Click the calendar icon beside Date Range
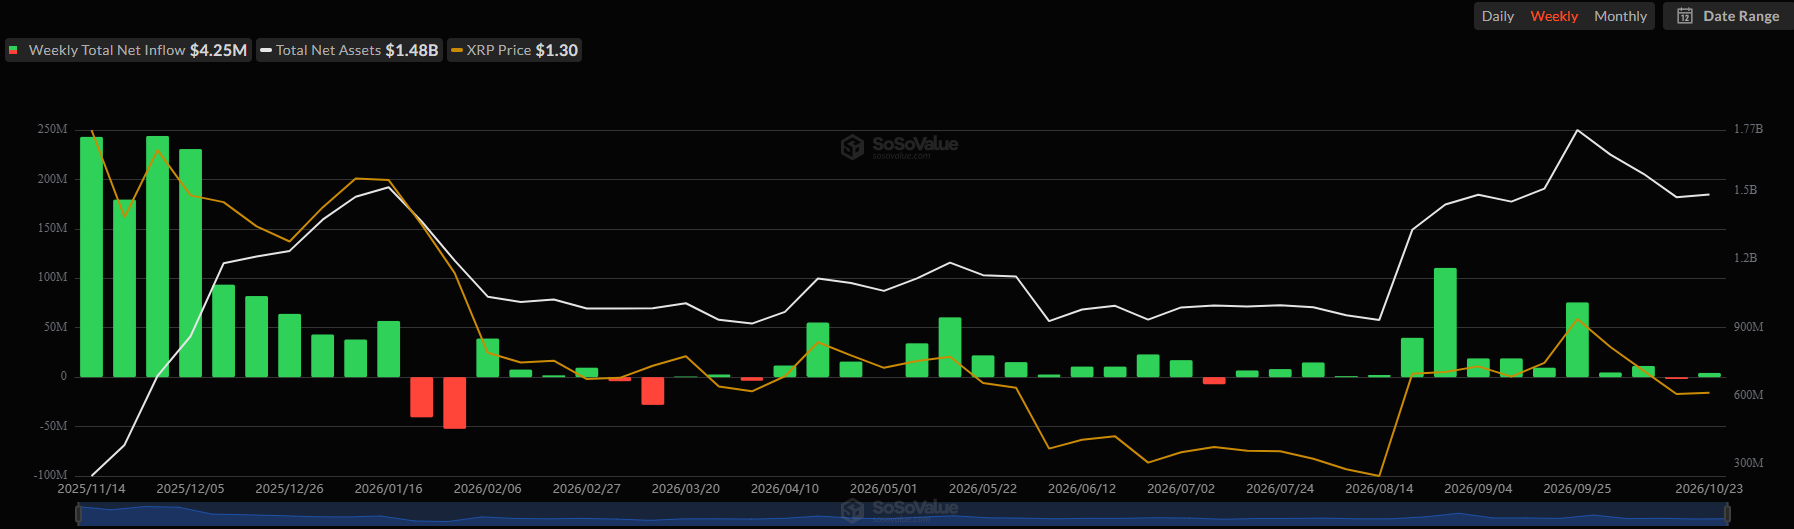Viewport: 1794px width, 529px height. (1685, 16)
